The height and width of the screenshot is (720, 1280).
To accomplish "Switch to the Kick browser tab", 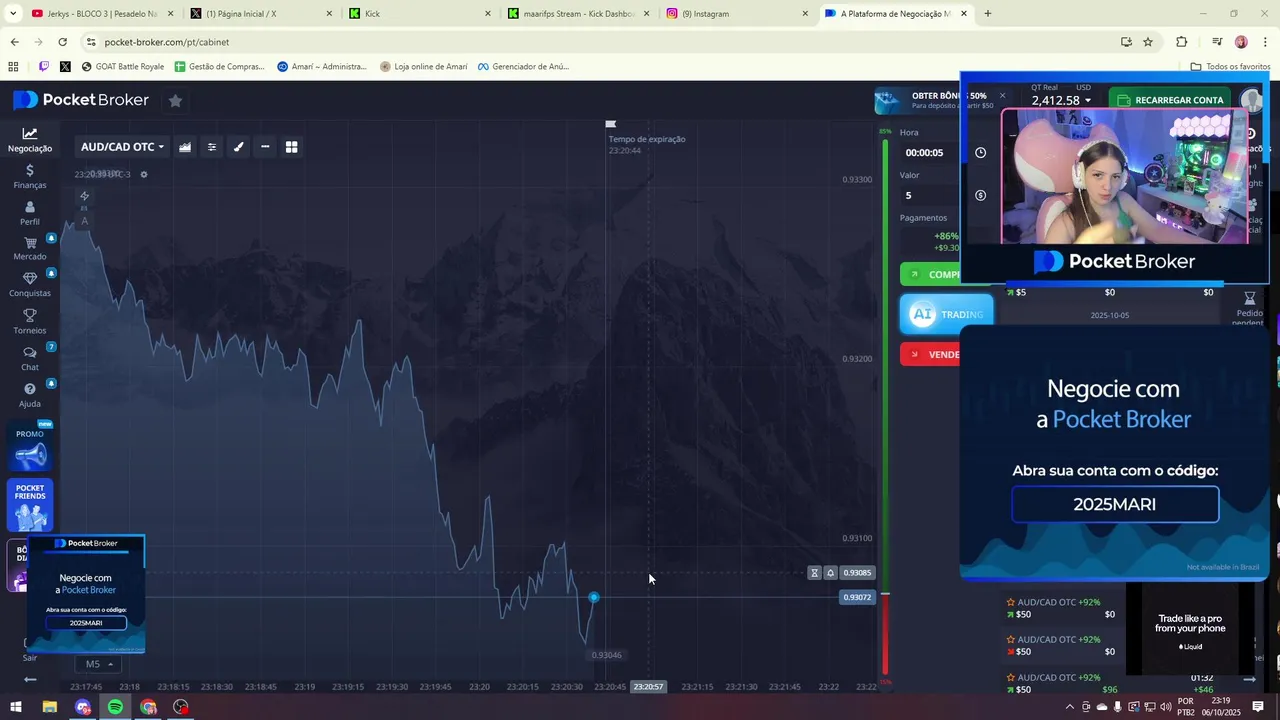I will tap(419, 14).
